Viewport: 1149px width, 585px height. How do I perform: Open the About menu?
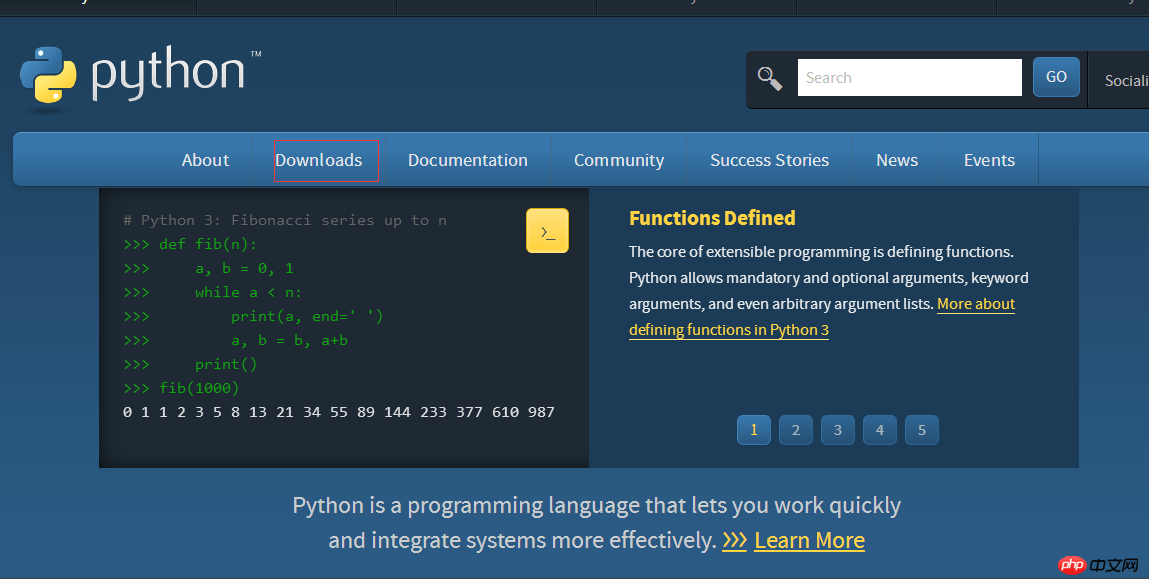pos(205,160)
